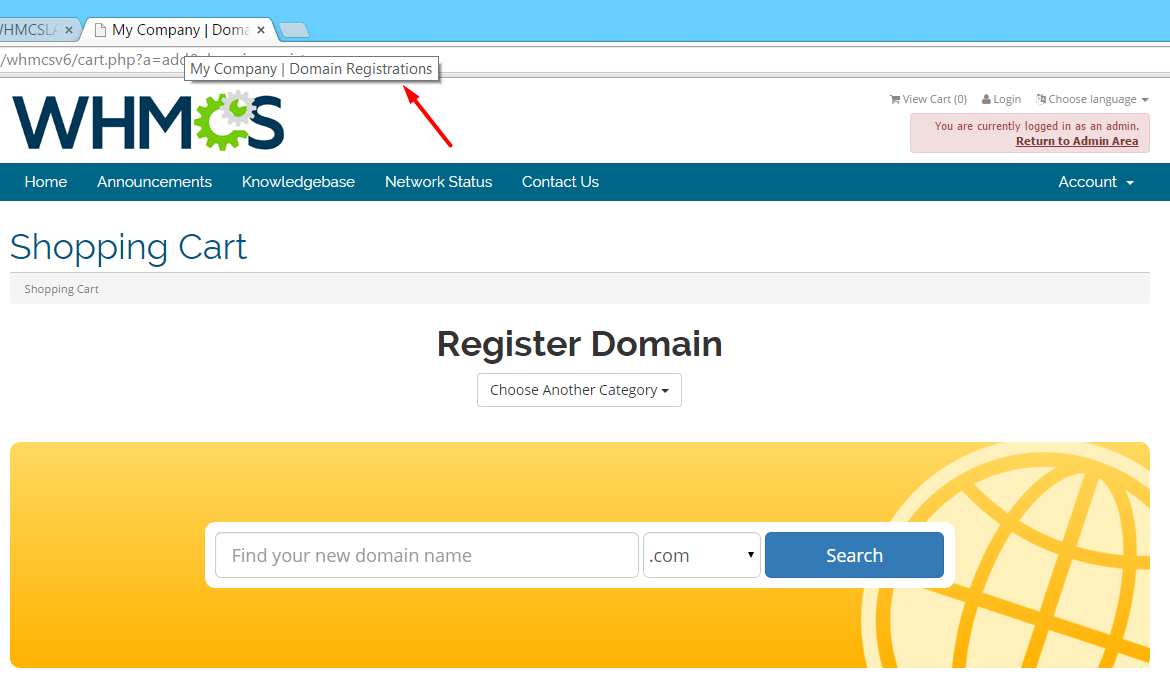The image size is (1170, 682).
Task: Select the My Company browser tab
Action: click(179, 30)
